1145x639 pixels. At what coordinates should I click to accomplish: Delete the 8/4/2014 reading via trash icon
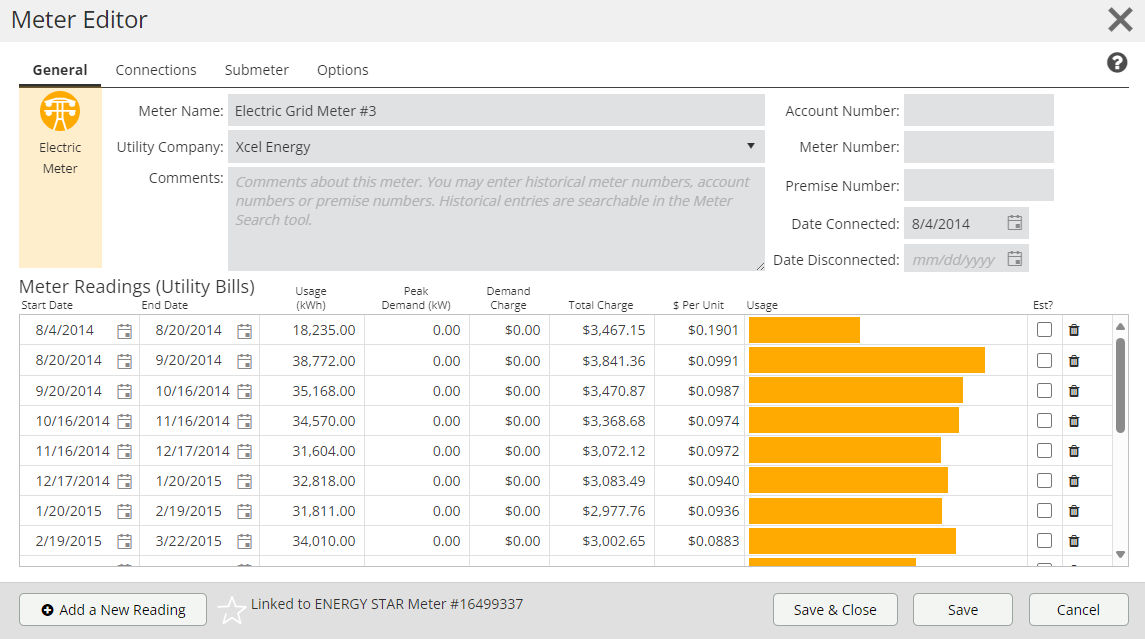[1074, 330]
